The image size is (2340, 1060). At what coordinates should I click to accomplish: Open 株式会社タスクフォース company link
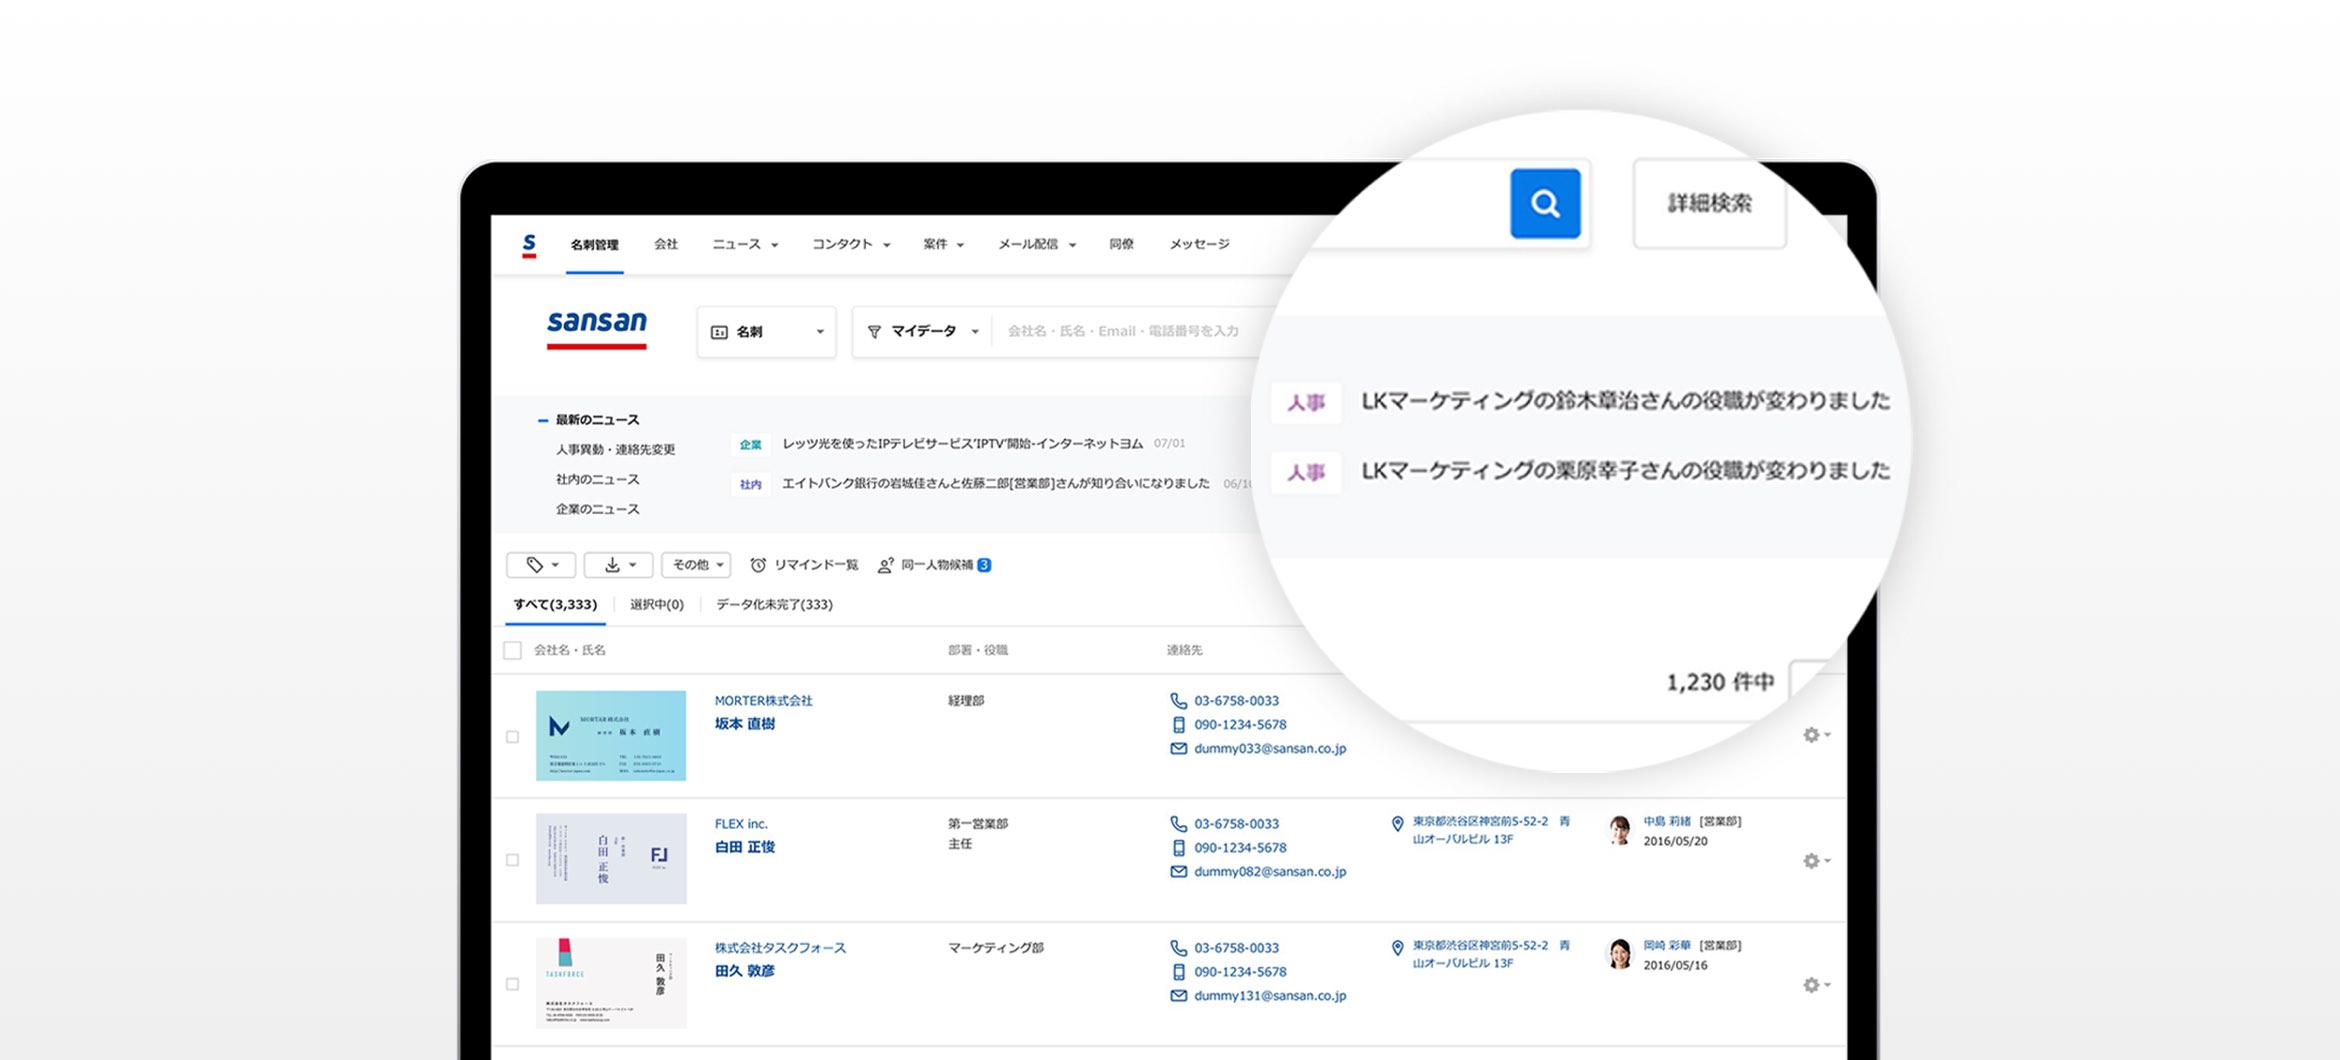tap(780, 948)
